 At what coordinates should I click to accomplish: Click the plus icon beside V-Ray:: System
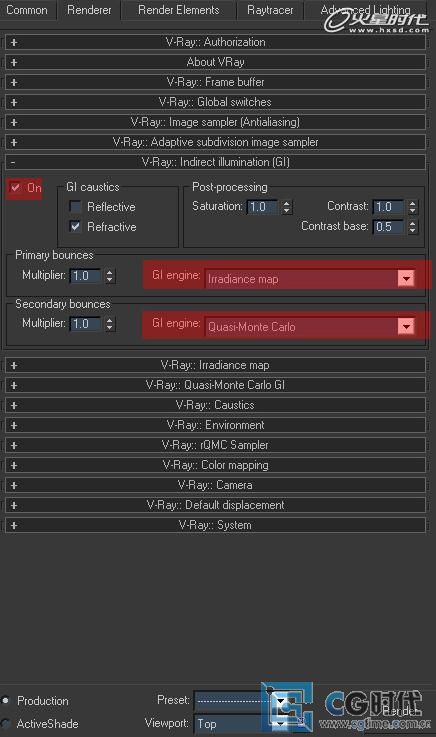click(14, 525)
